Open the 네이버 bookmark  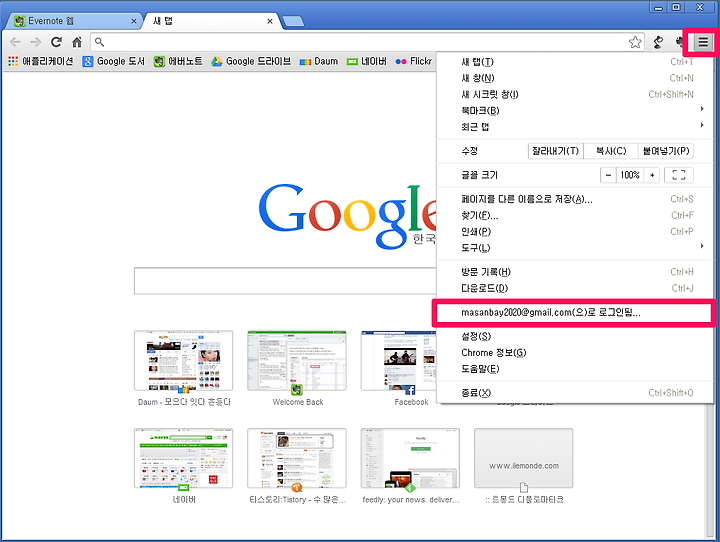(366, 61)
